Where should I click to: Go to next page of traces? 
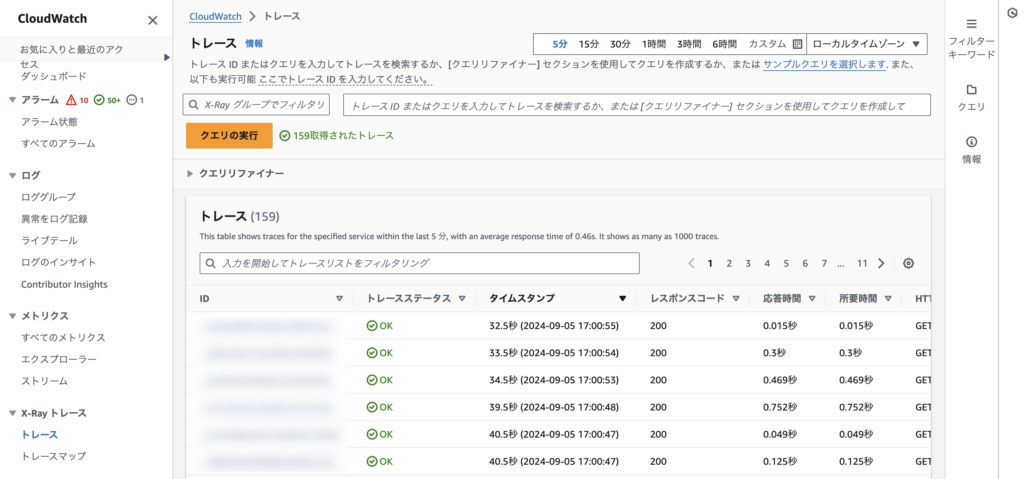[x=881, y=263]
